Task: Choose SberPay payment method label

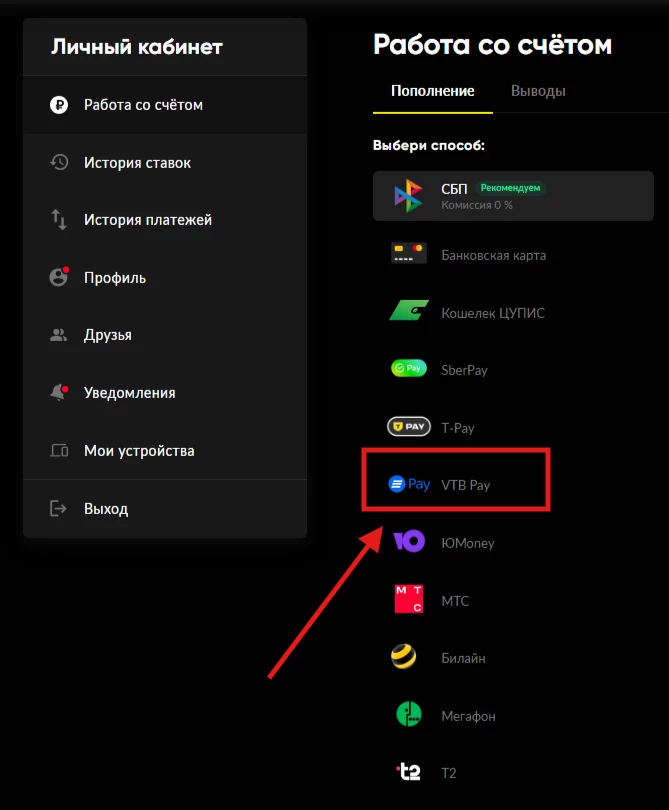Action: pos(464,370)
